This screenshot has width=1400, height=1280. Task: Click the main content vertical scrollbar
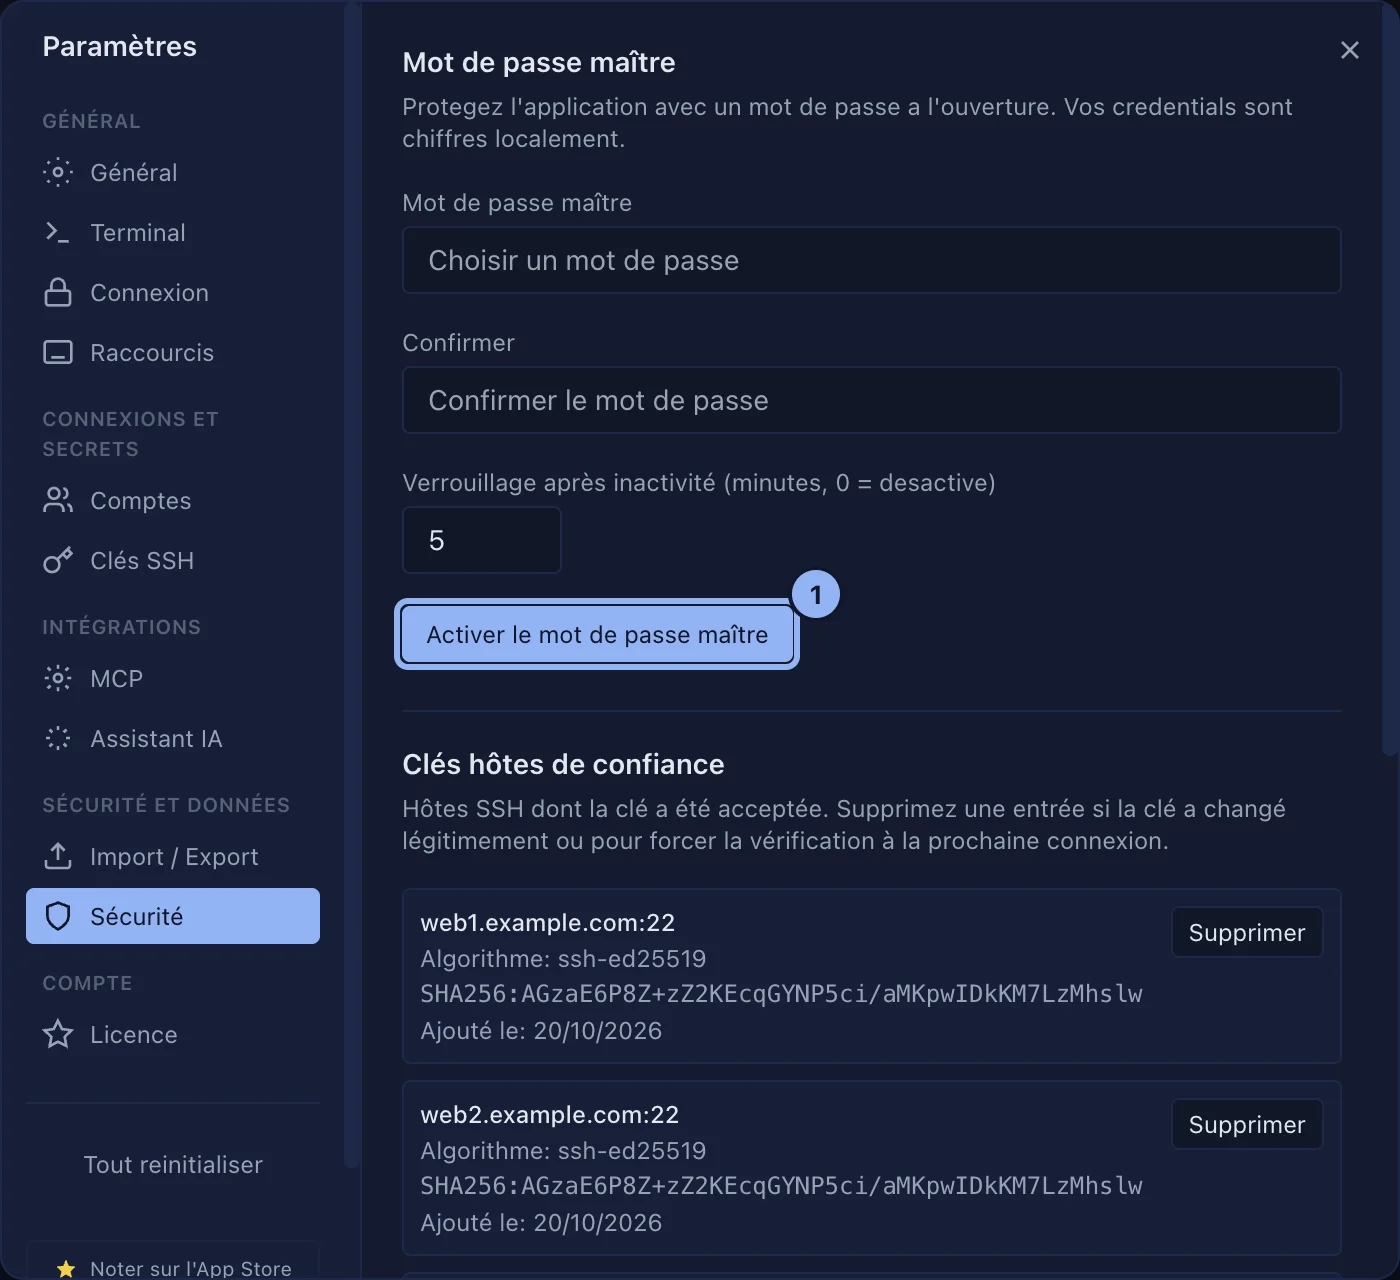point(1390,380)
